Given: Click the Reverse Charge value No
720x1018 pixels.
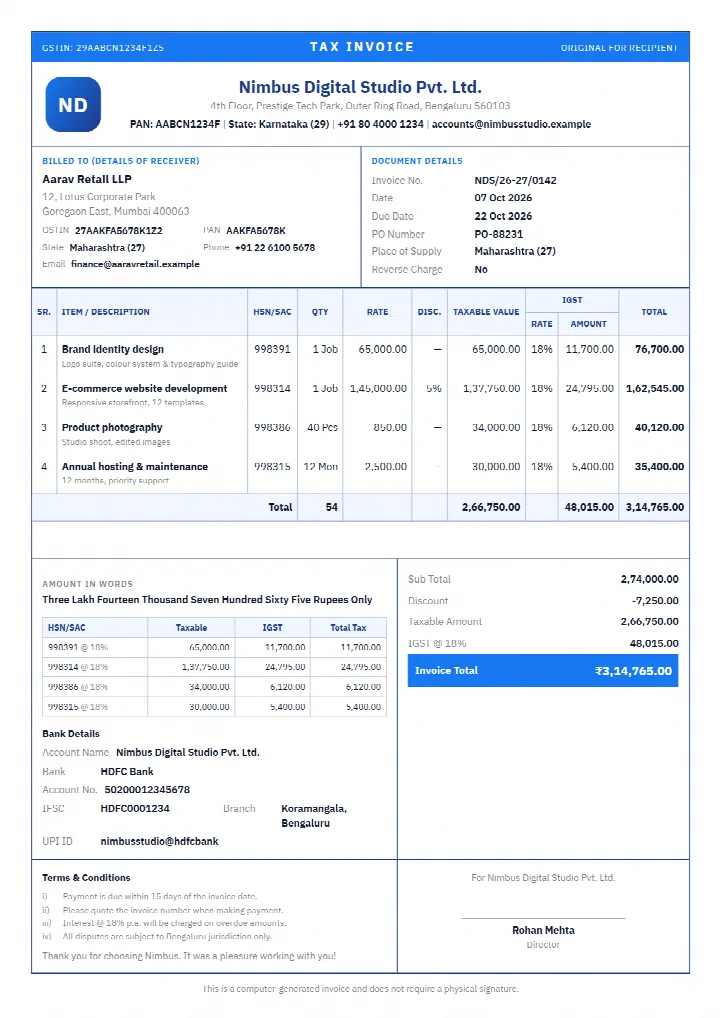Looking at the screenshot, I should tap(481, 269).
